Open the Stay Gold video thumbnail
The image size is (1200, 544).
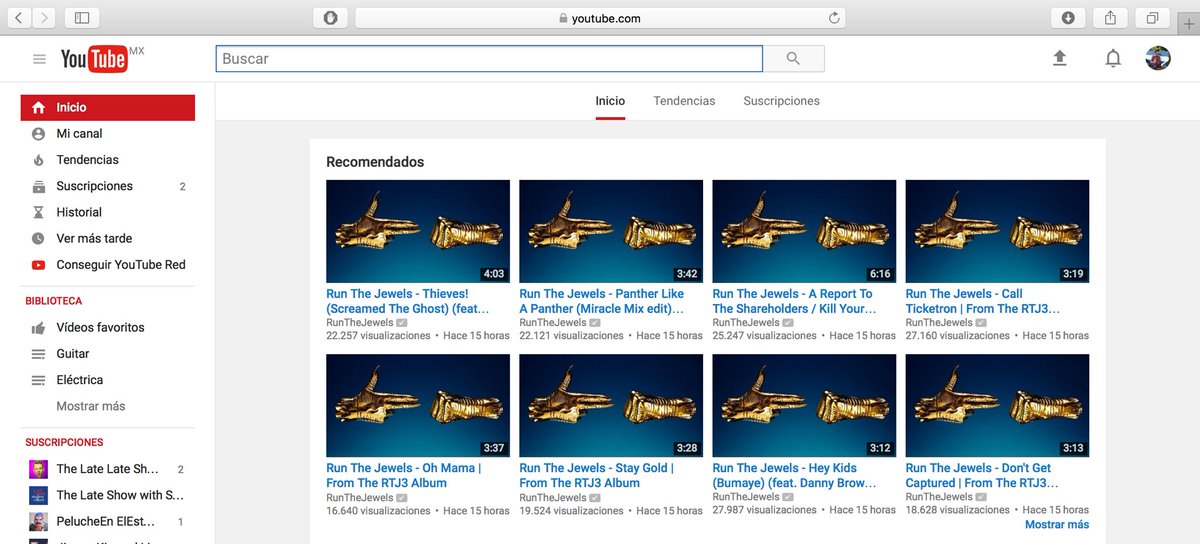pos(611,406)
